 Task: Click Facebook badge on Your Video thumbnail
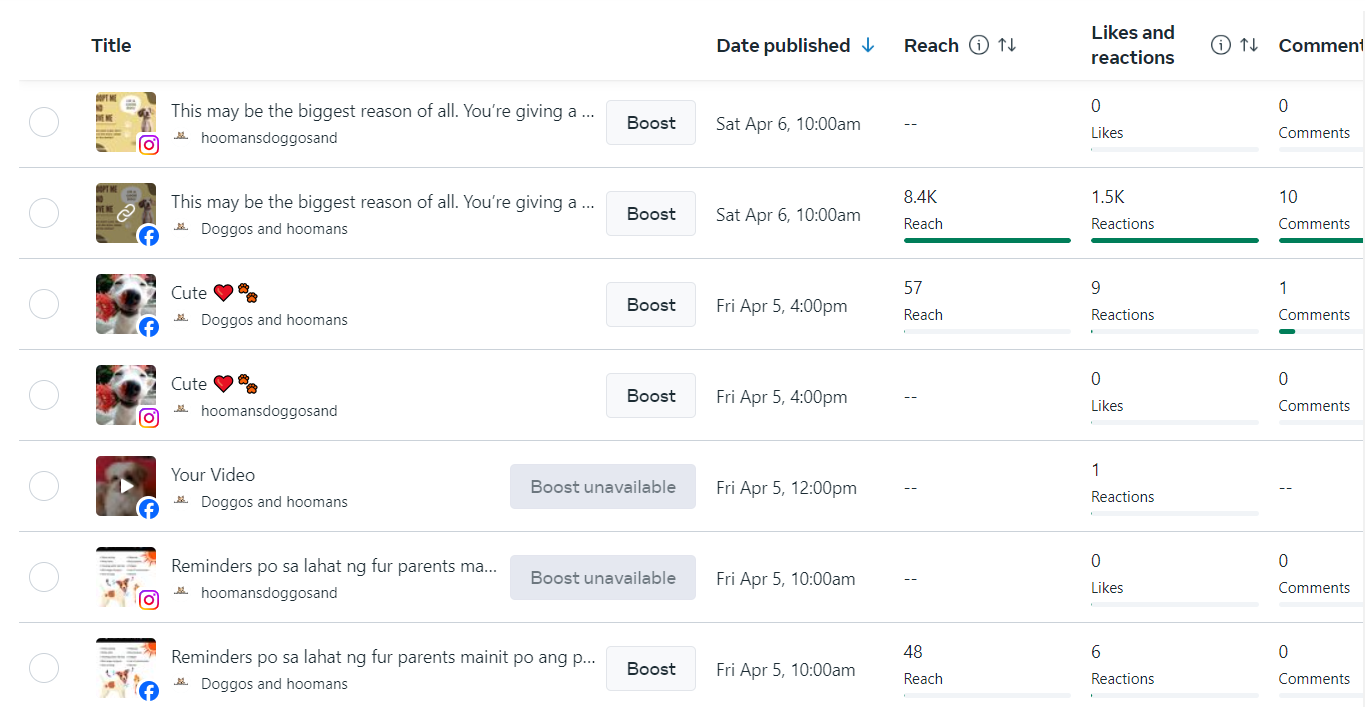149,509
